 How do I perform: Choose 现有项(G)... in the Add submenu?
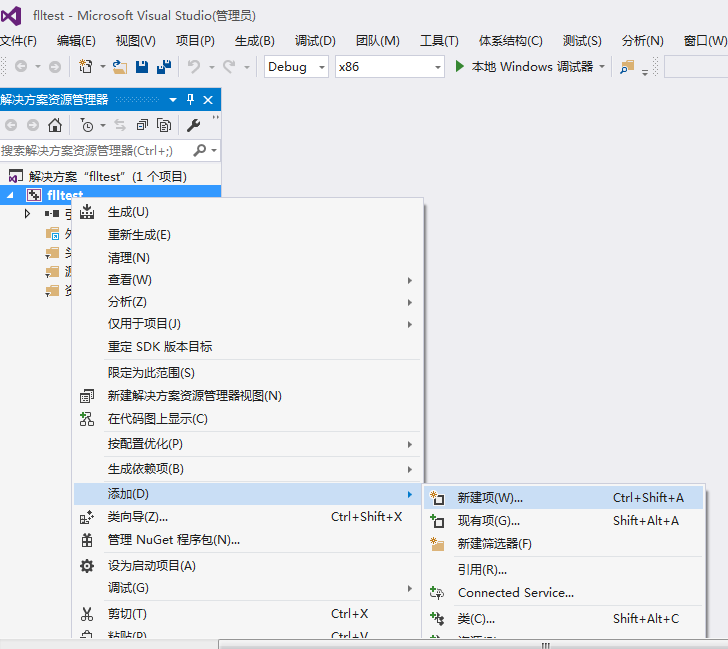click(564, 521)
